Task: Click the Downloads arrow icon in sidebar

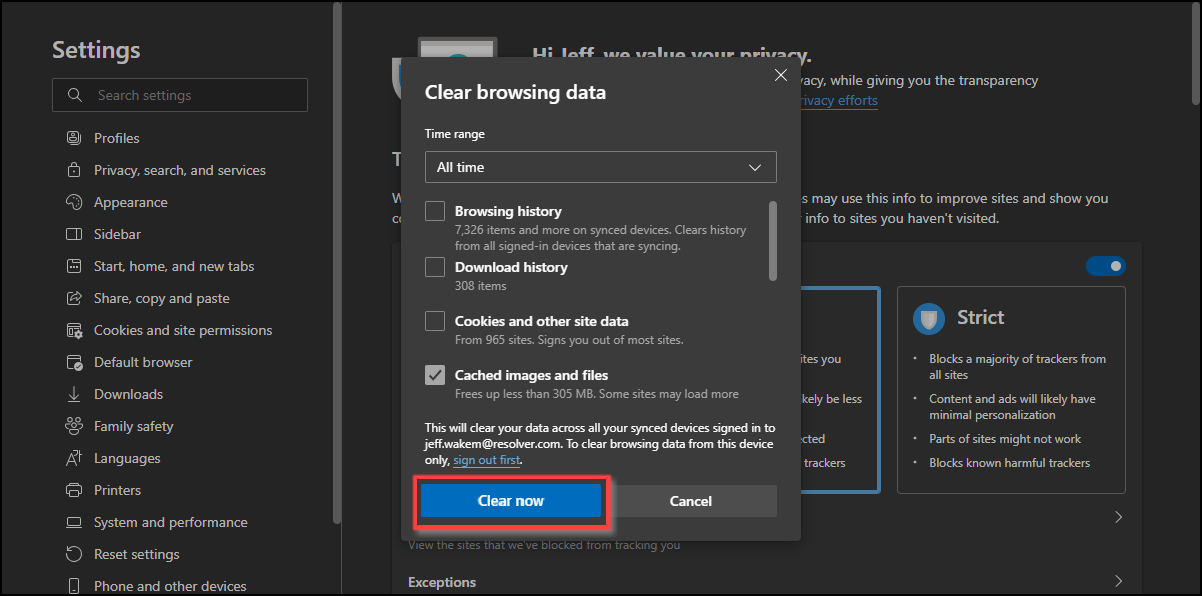Action: (73, 394)
